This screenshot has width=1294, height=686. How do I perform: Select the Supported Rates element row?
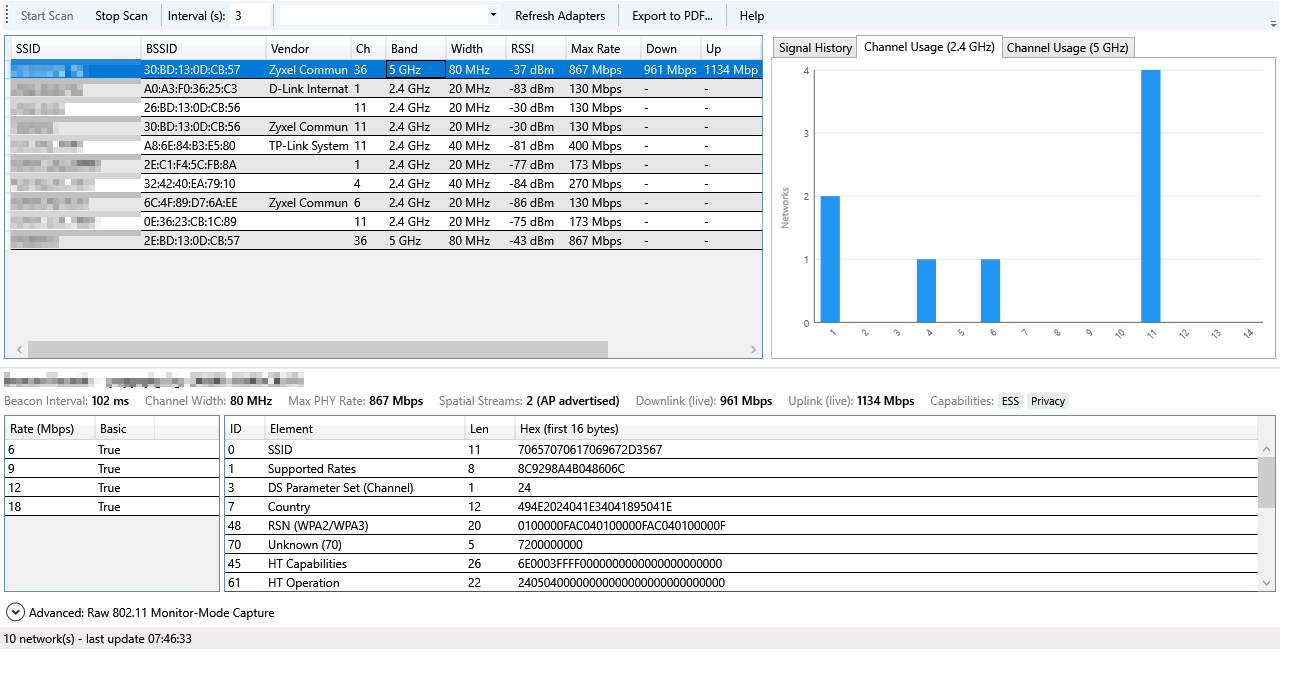741,469
